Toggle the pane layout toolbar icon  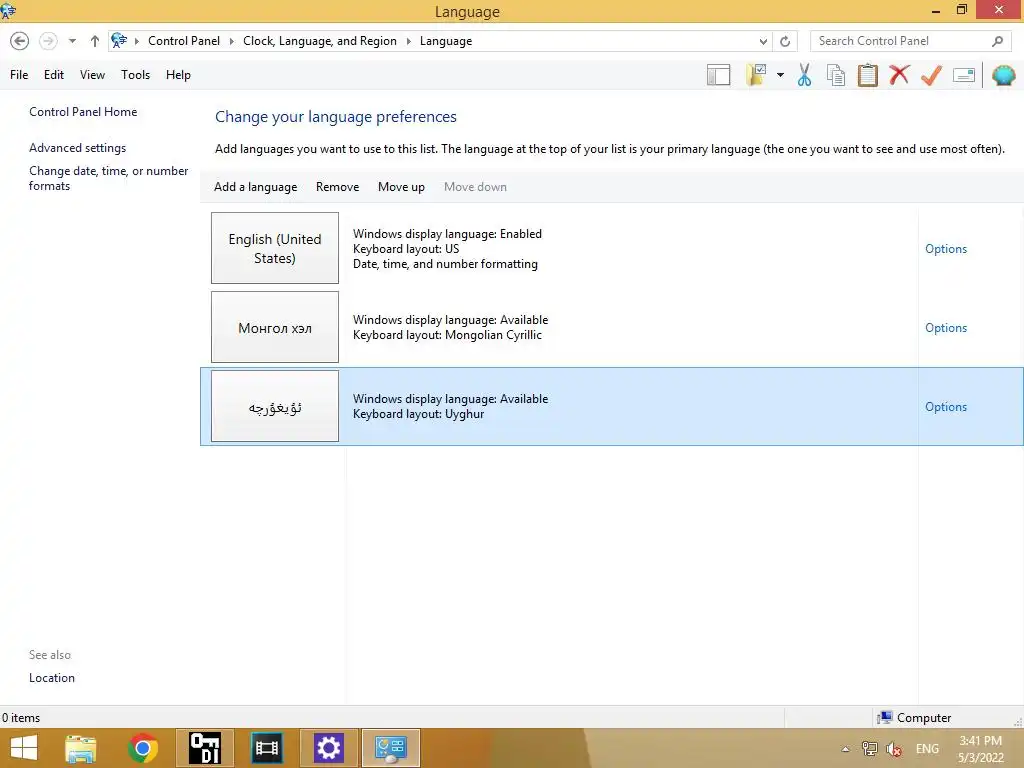click(718, 75)
